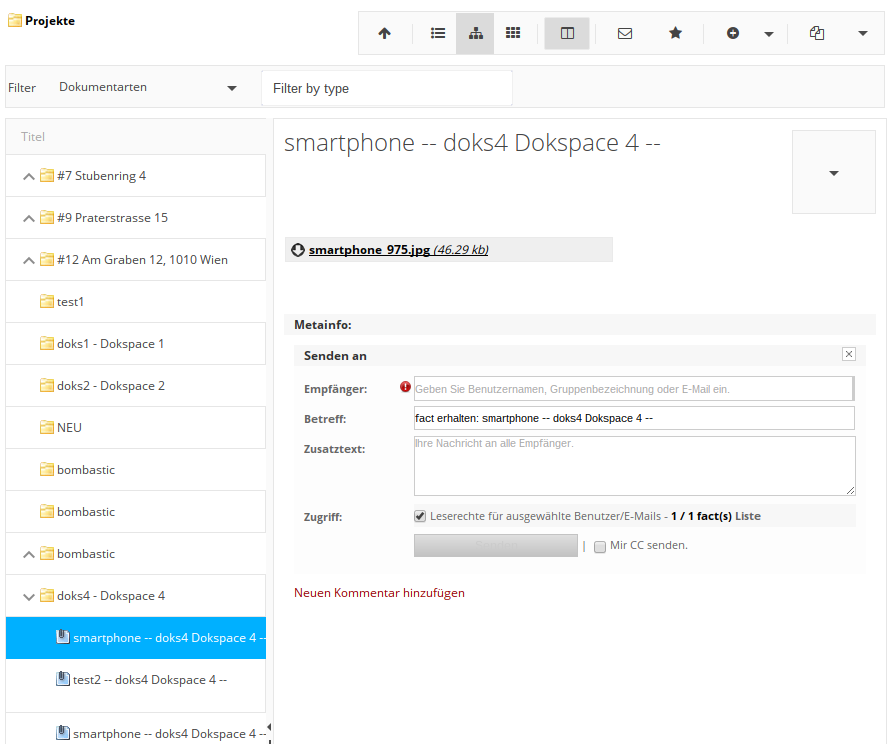The height and width of the screenshot is (744, 892).
Task: Switch to list view icon
Action: click(x=437, y=33)
